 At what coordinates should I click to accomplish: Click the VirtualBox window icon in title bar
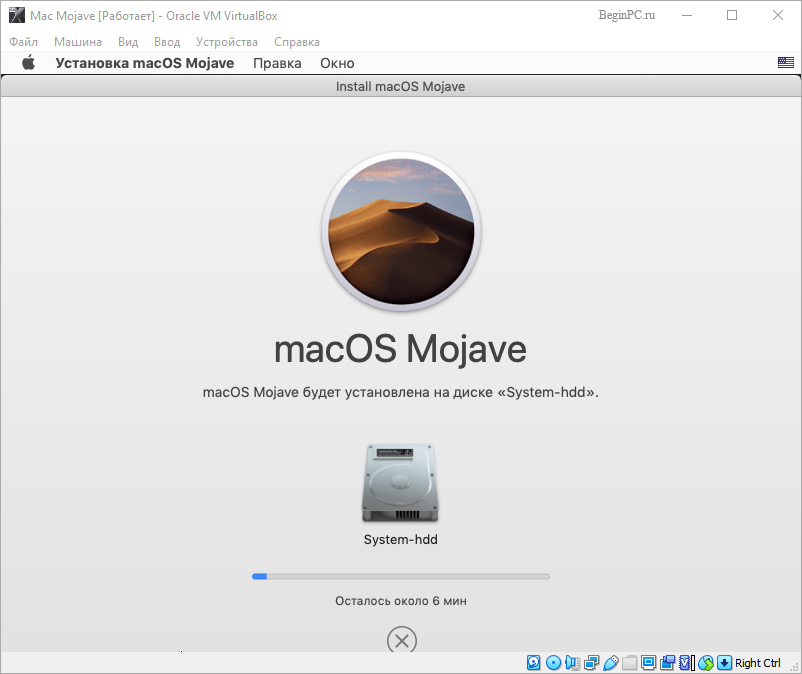tap(17, 15)
